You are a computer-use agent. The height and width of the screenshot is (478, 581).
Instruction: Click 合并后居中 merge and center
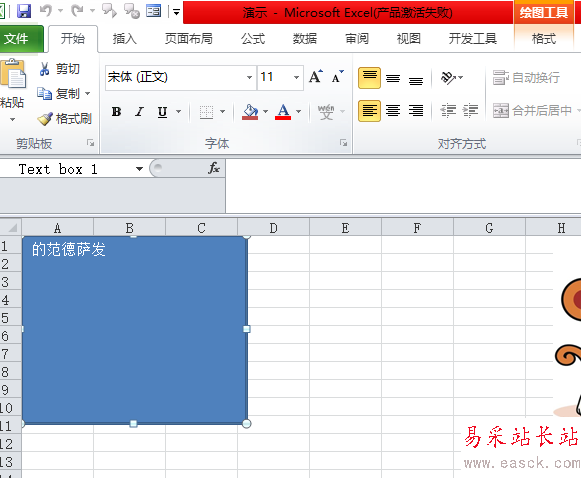(x=532, y=110)
